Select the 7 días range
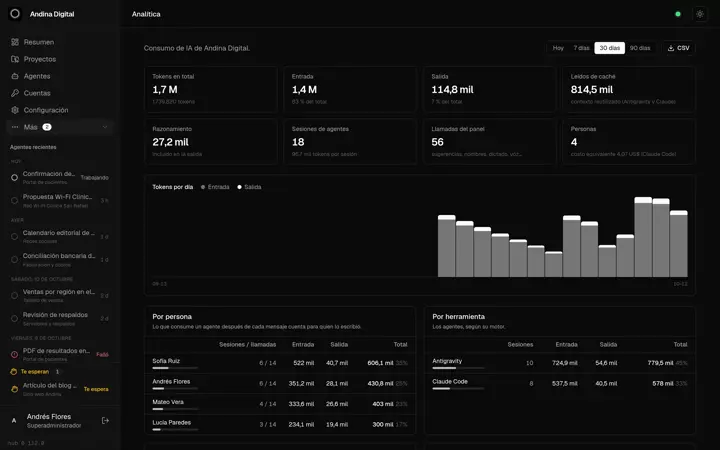 coord(581,48)
